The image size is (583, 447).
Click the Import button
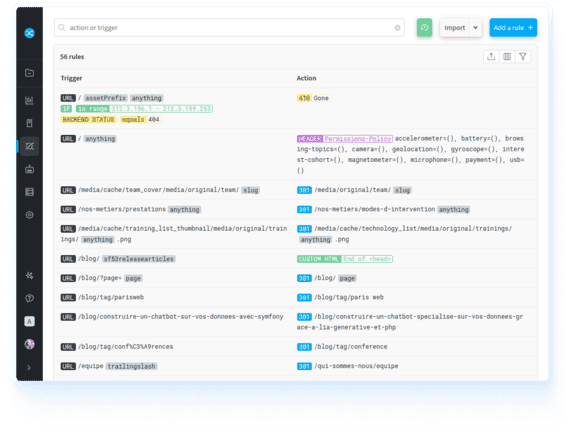[x=455, y=28]
